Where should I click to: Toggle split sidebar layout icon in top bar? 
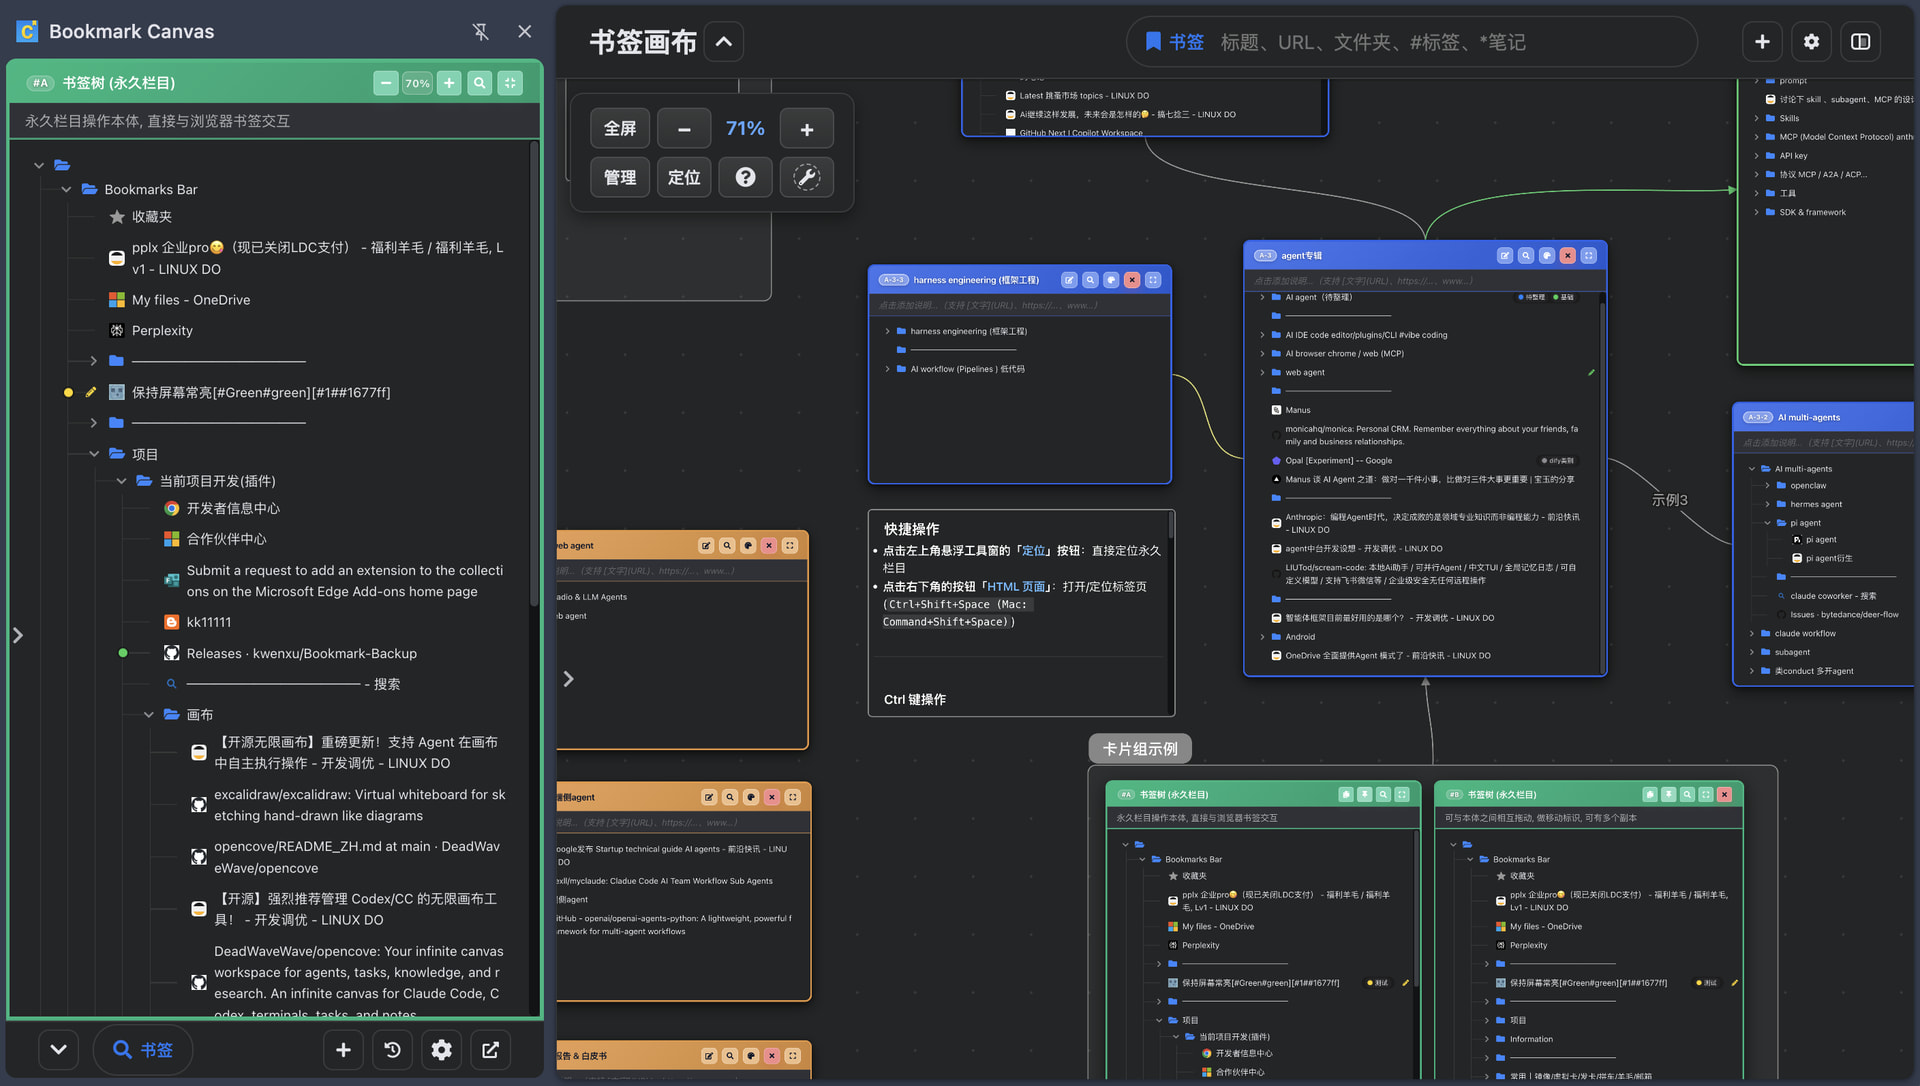(1860, 42)
